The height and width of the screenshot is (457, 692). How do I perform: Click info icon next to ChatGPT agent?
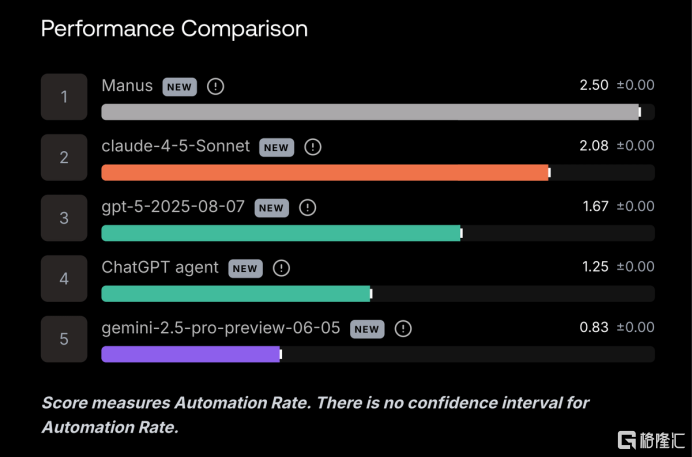pos(282,268)
